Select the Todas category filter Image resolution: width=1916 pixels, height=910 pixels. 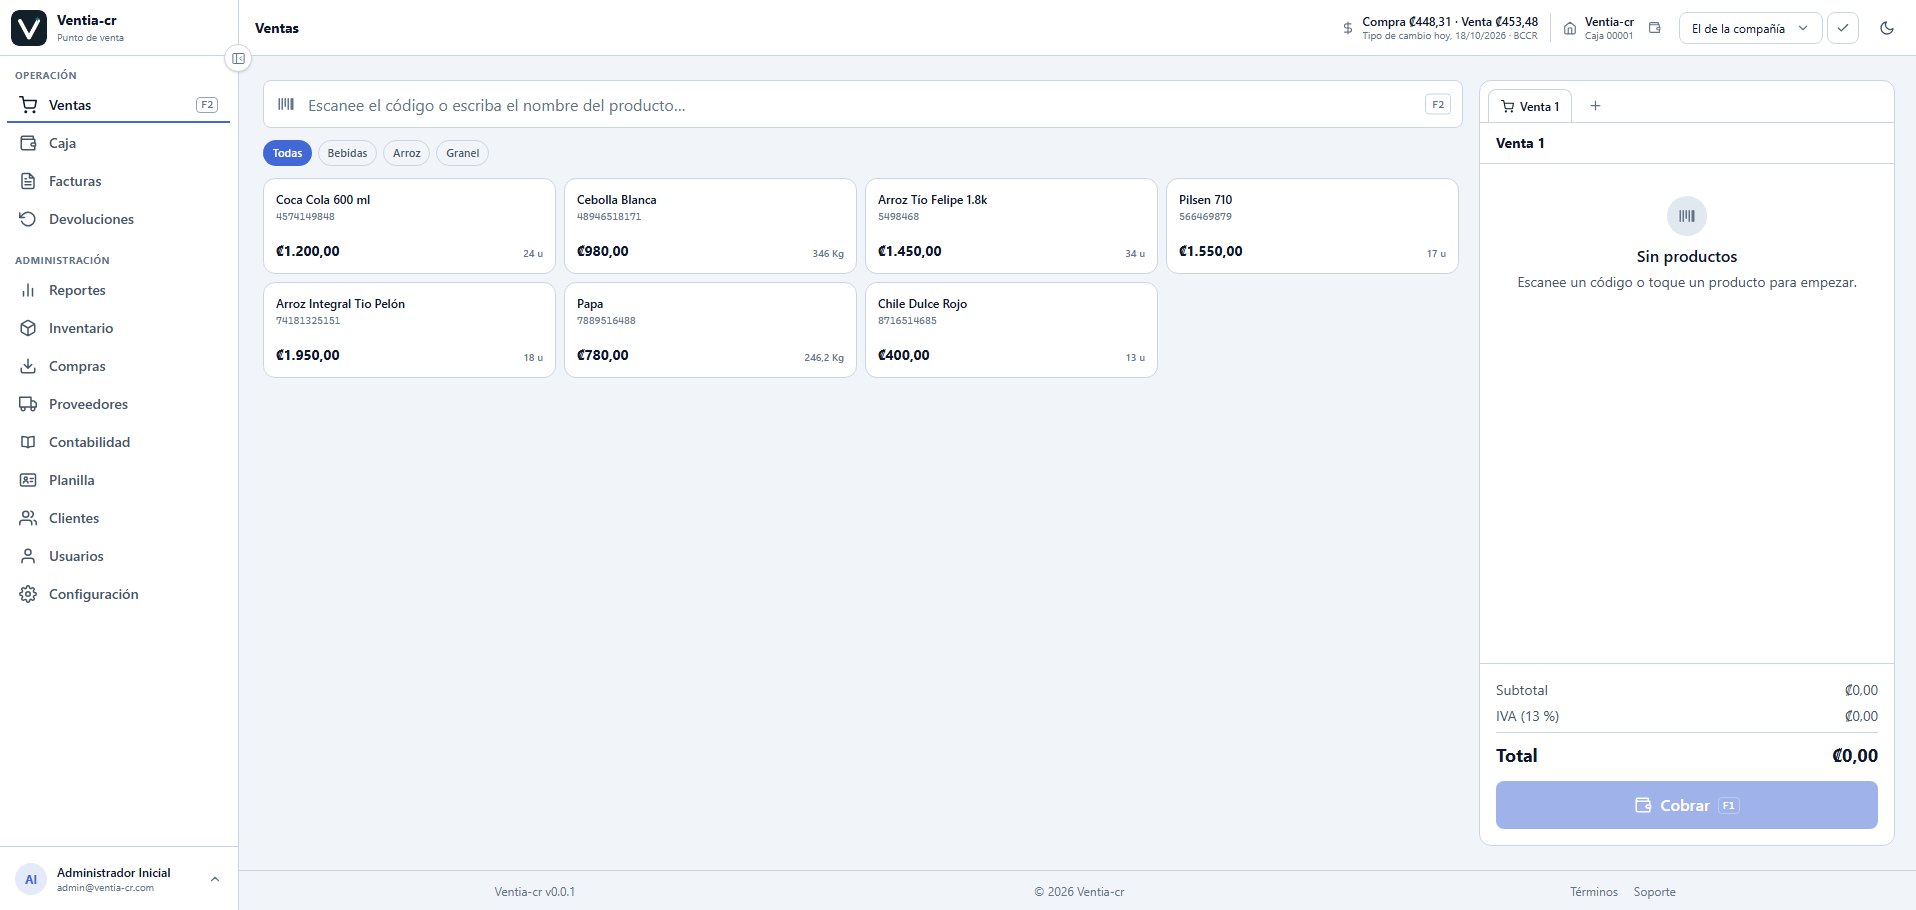pyautogui.click(x=287, y=153)
